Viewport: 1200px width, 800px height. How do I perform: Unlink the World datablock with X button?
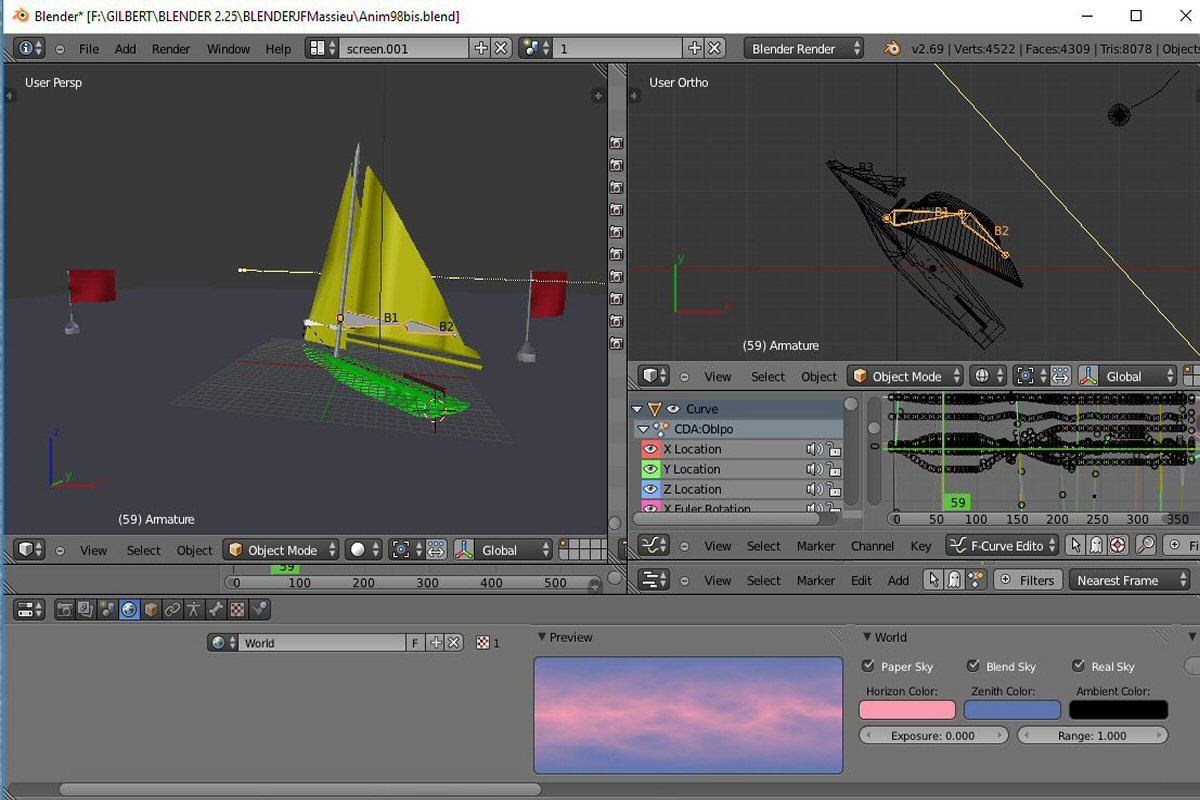pos(455,643)
